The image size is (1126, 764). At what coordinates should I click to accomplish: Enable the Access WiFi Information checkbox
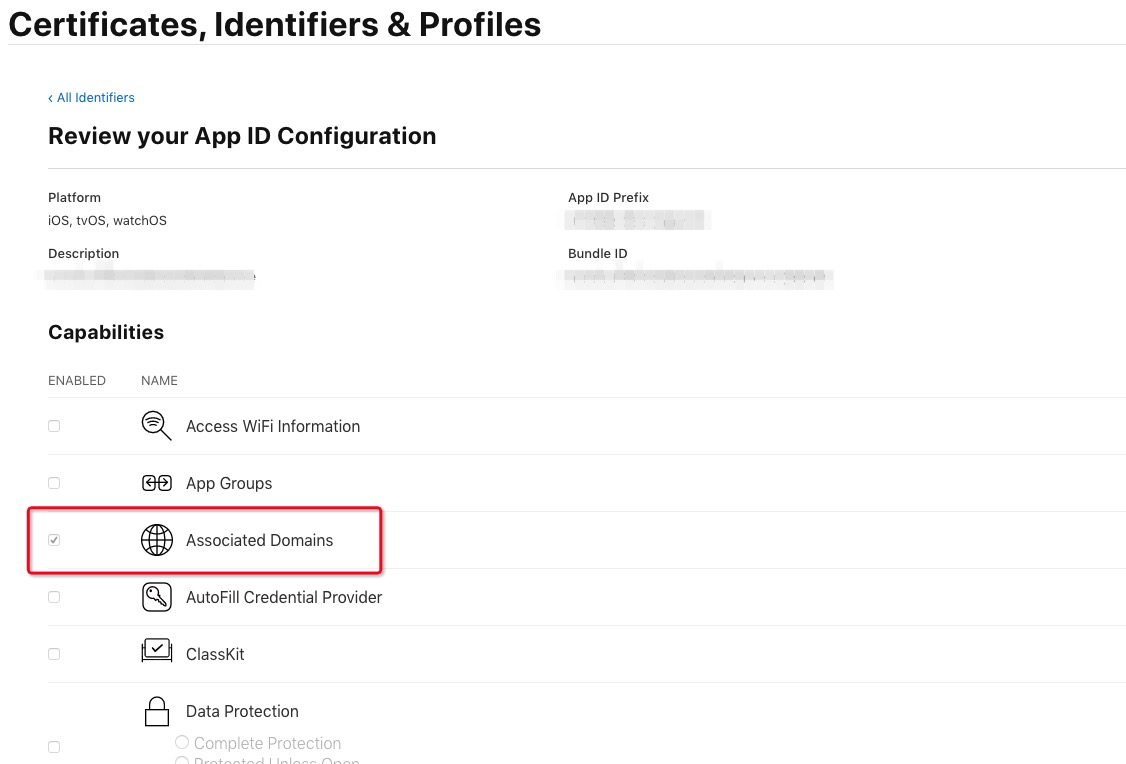(x=54, y=426)
